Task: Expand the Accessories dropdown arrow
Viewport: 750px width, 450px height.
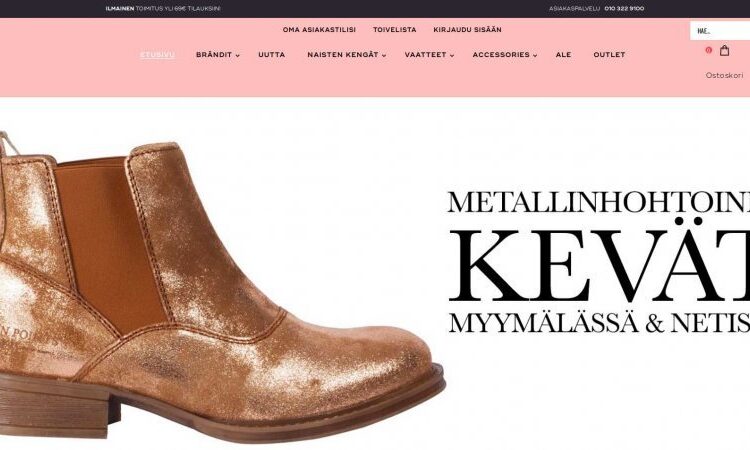Action: [x=535, y=55]
